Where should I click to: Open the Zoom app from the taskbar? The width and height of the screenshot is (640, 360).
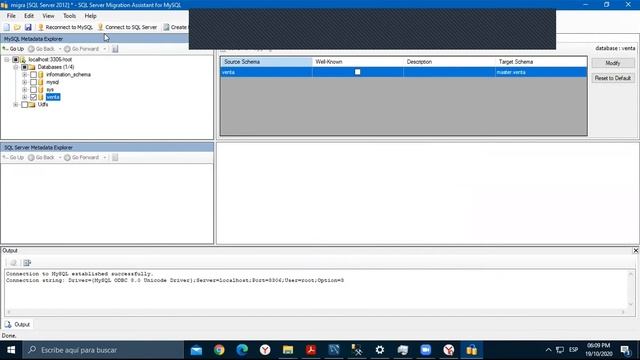tap(426, 350)
